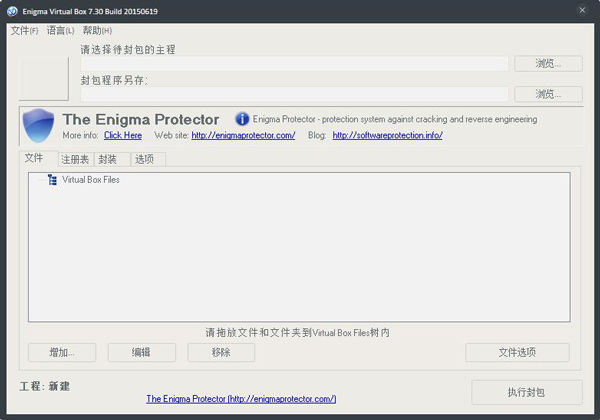Open the softwareprotection.info Blog link
The height and width of the screenshot is (420, 600).
point(387,135)
